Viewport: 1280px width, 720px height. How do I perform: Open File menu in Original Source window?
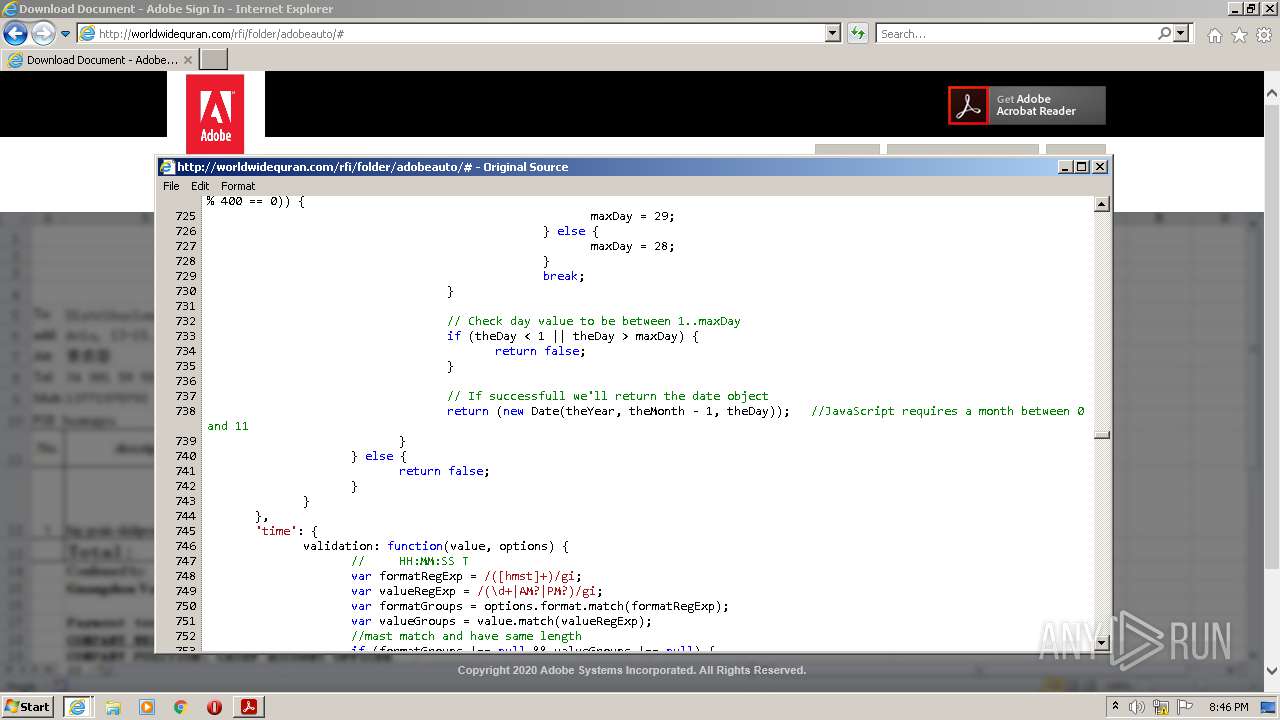click(x=171, y=186)
